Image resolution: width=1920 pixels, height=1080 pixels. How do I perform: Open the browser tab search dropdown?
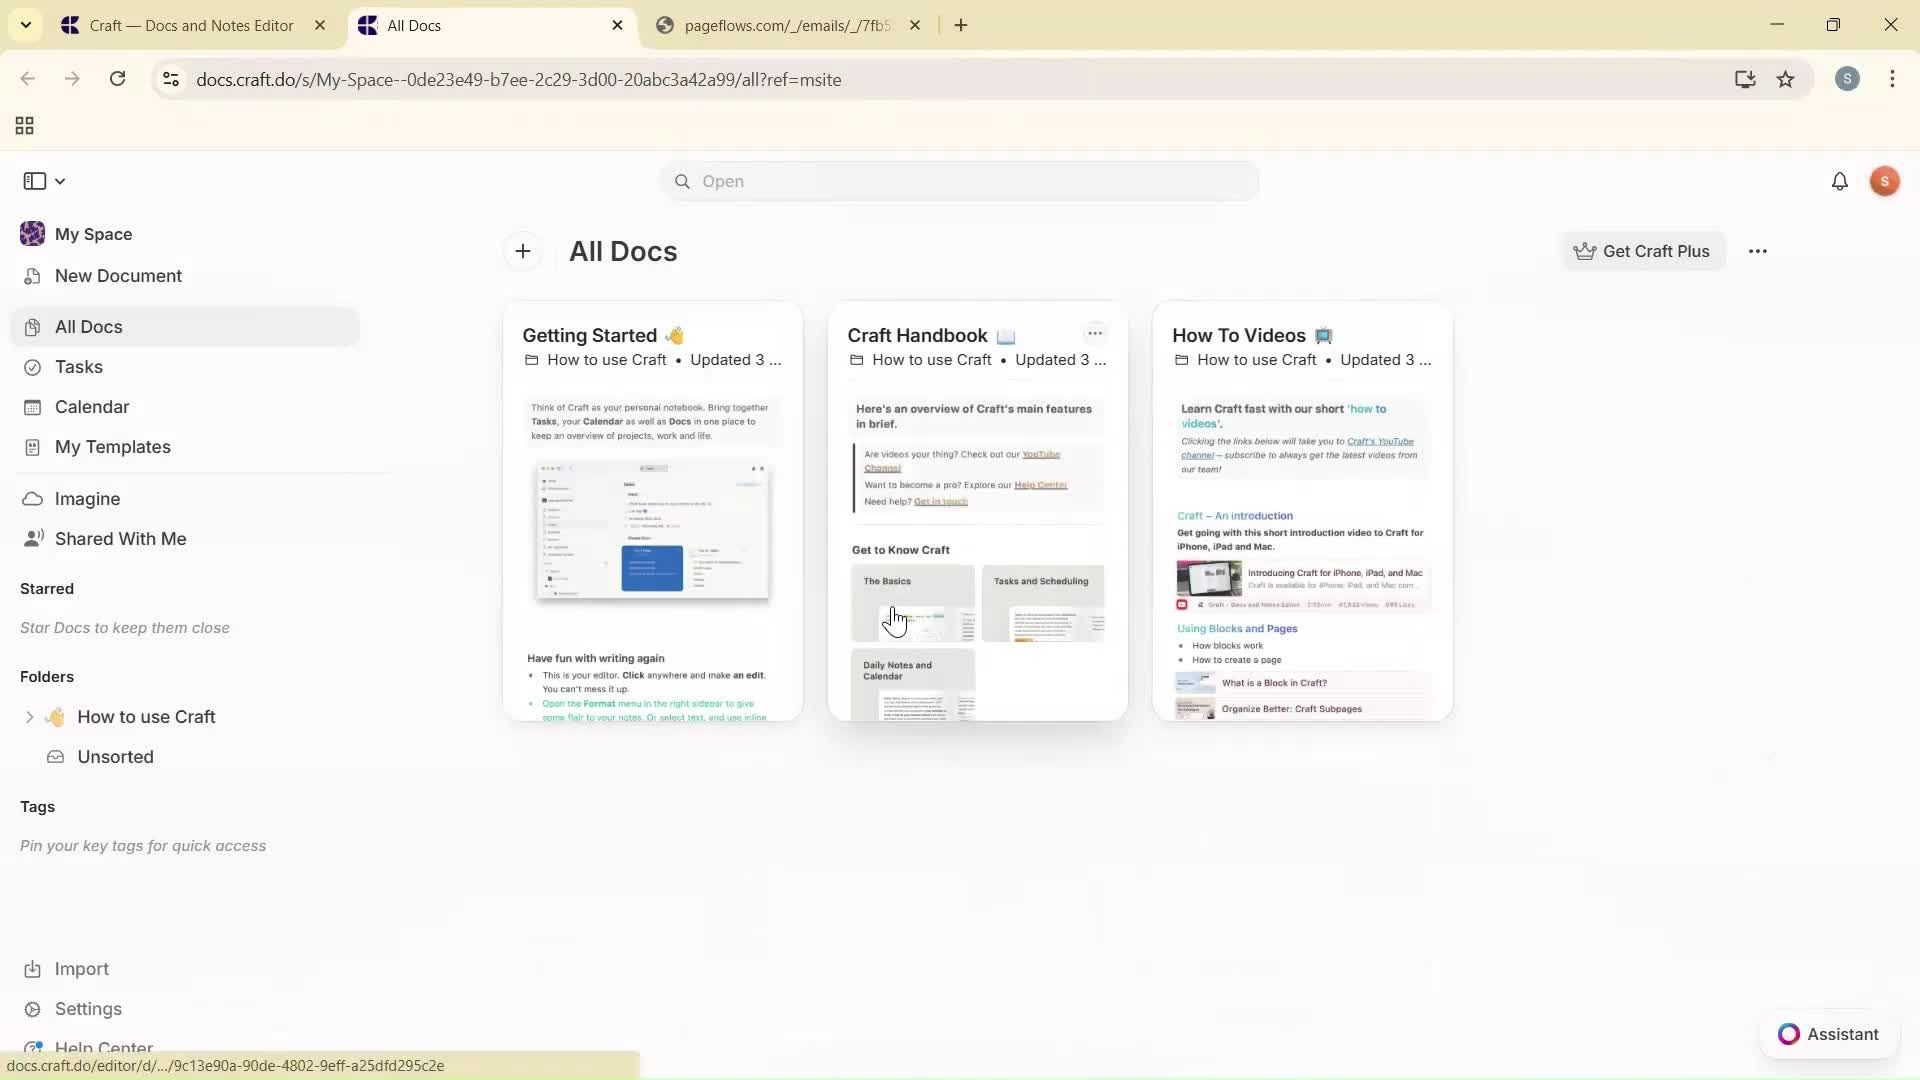(26, 25)
